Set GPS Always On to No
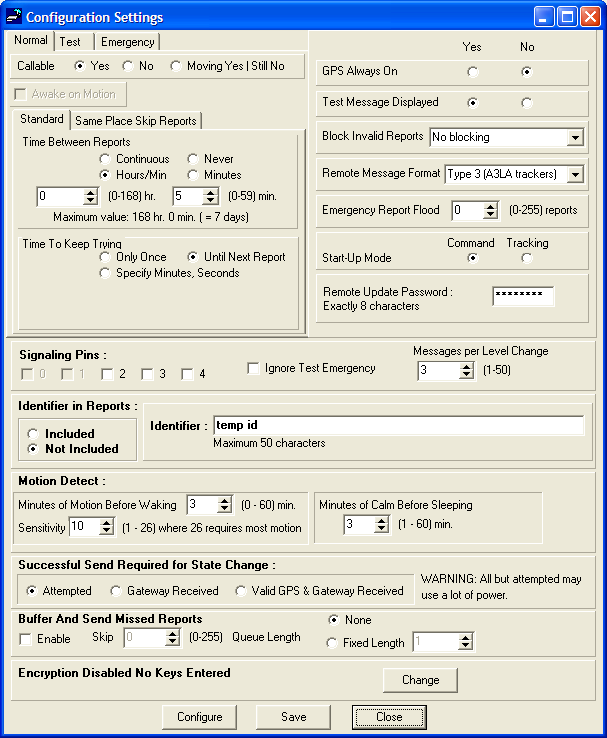 (x=527, y=72)
